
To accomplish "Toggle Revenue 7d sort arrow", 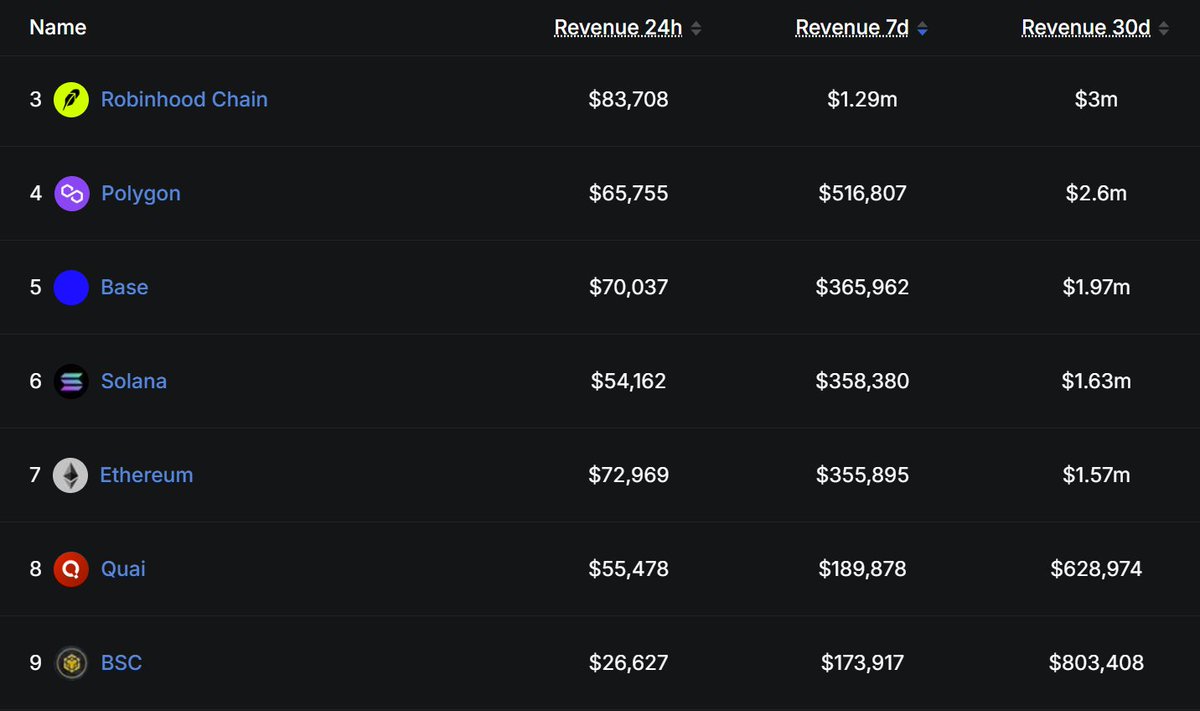I will click(x=922, y=29).
